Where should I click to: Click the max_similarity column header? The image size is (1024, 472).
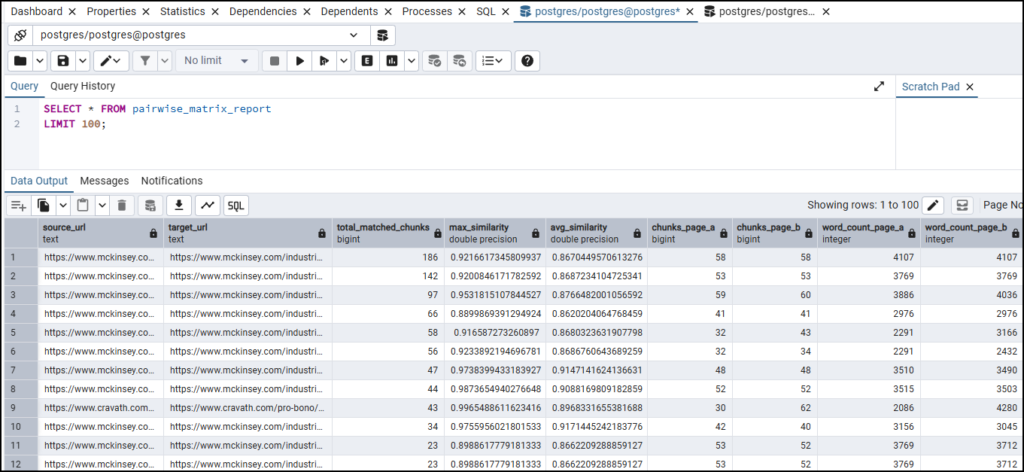494,233
